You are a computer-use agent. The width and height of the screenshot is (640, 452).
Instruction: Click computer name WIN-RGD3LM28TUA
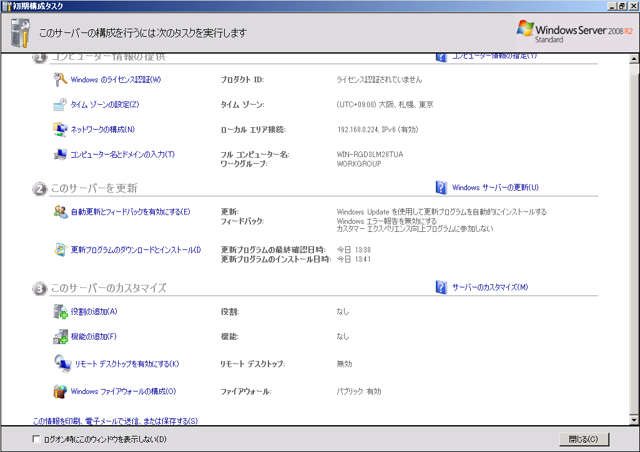tap(370, 154)
